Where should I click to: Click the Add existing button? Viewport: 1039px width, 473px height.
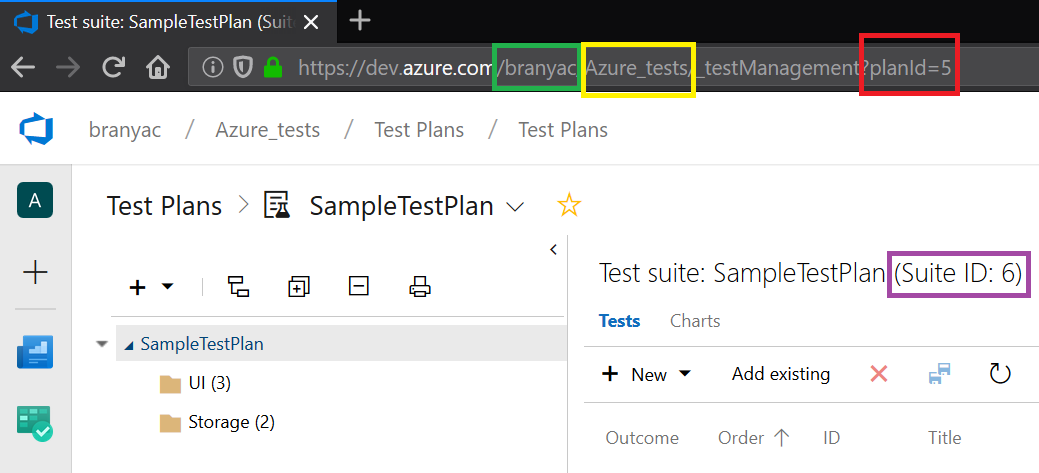click(x=781, y=374)
